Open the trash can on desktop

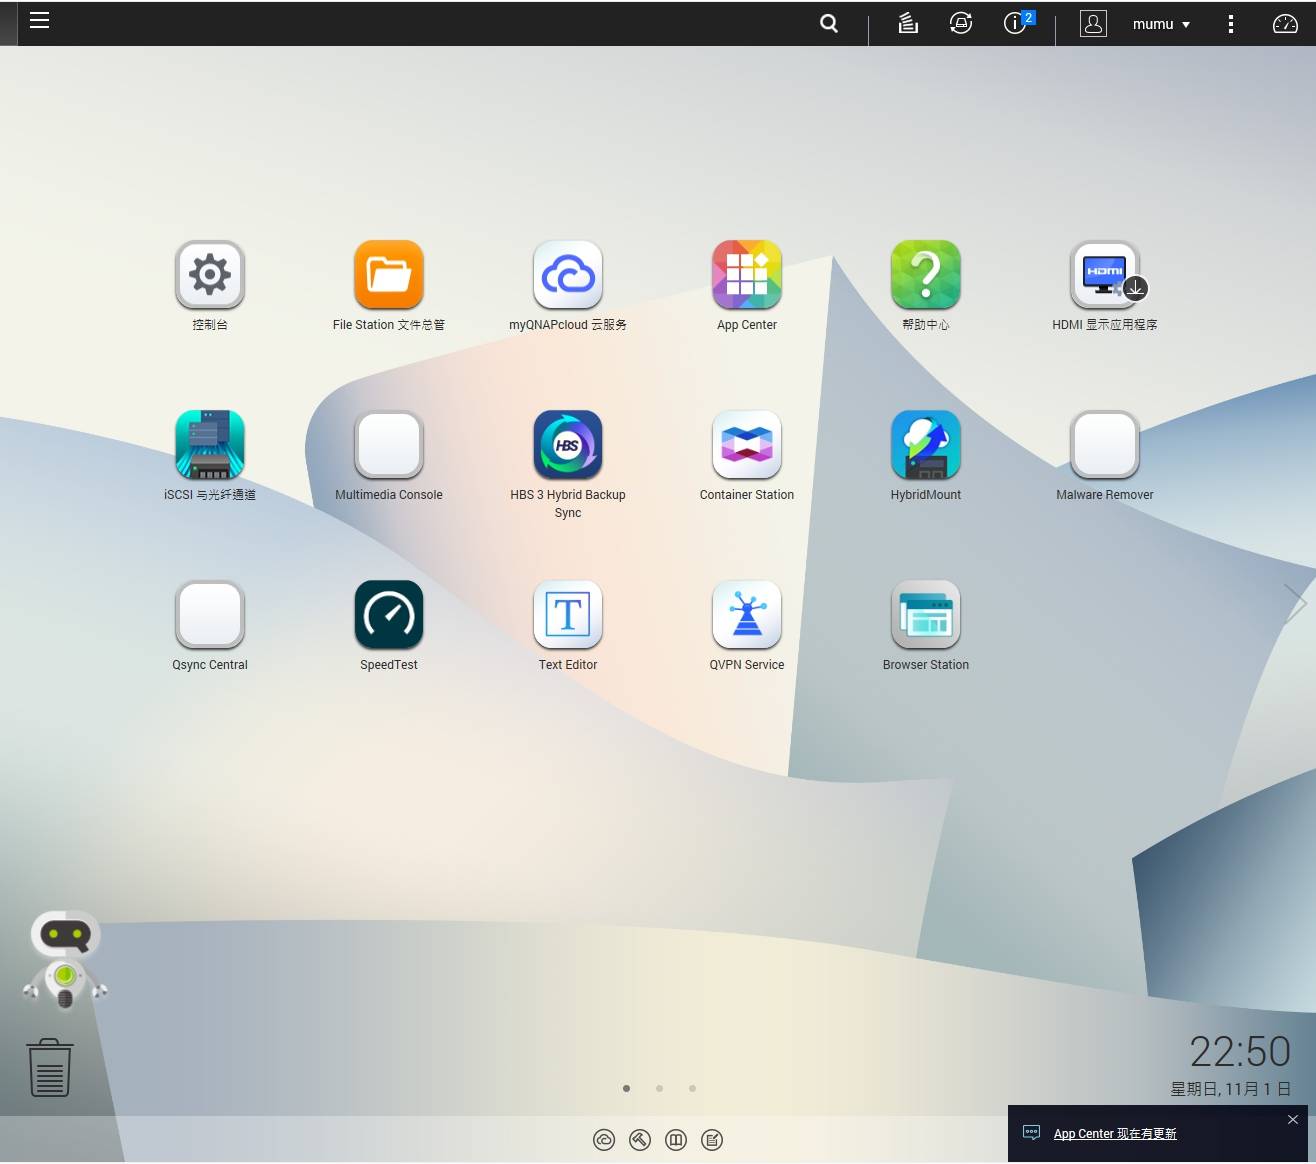click(x=49, y=1067)
